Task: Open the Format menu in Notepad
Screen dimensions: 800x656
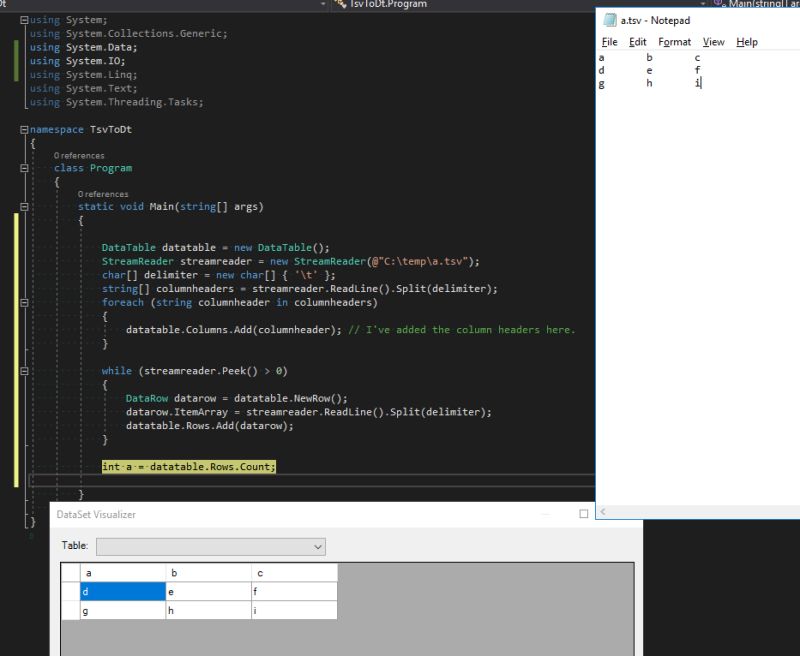Action: (674, 41)
